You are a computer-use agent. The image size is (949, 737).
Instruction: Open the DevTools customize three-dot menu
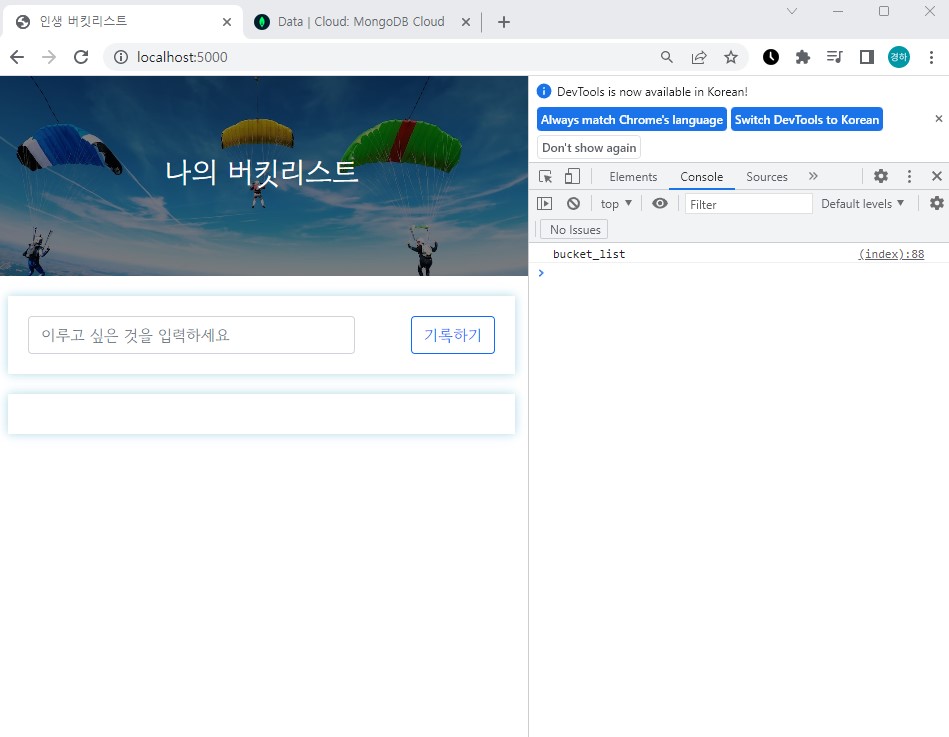pyautogui.click(x=909, y=176)
